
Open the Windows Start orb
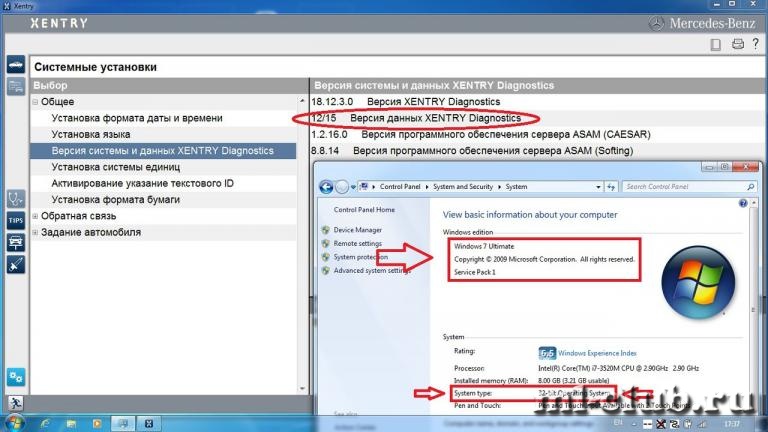click(14, 423)
